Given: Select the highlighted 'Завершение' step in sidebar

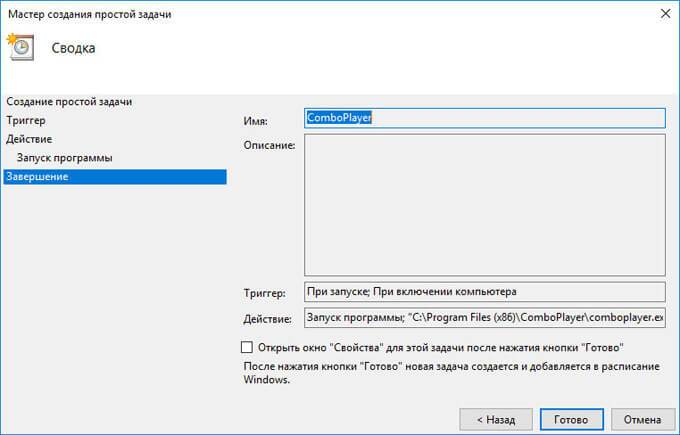Looking at the screenshot, I should [39, 177].
